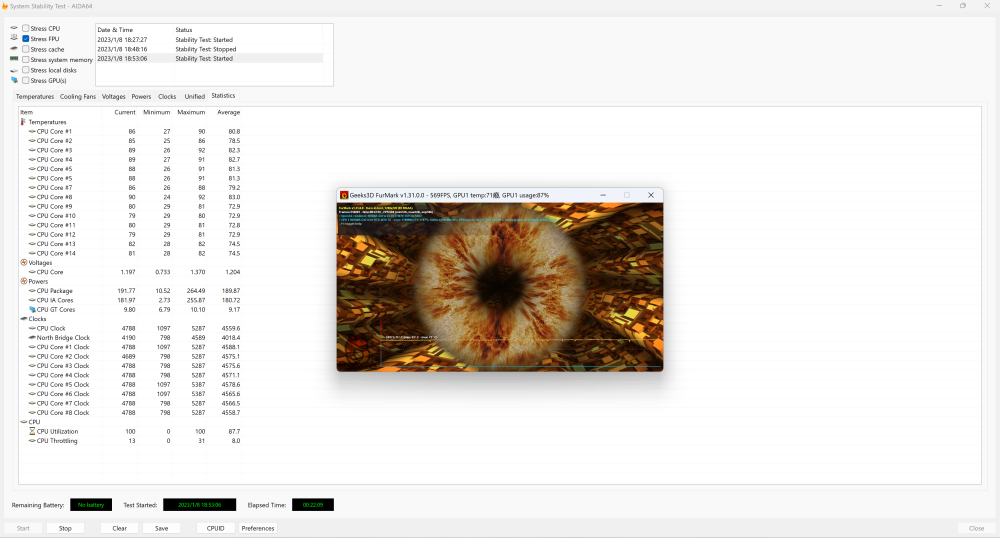
Task: Click the disk icon beside Stress local disks
Action: click(x=14, y=70)
